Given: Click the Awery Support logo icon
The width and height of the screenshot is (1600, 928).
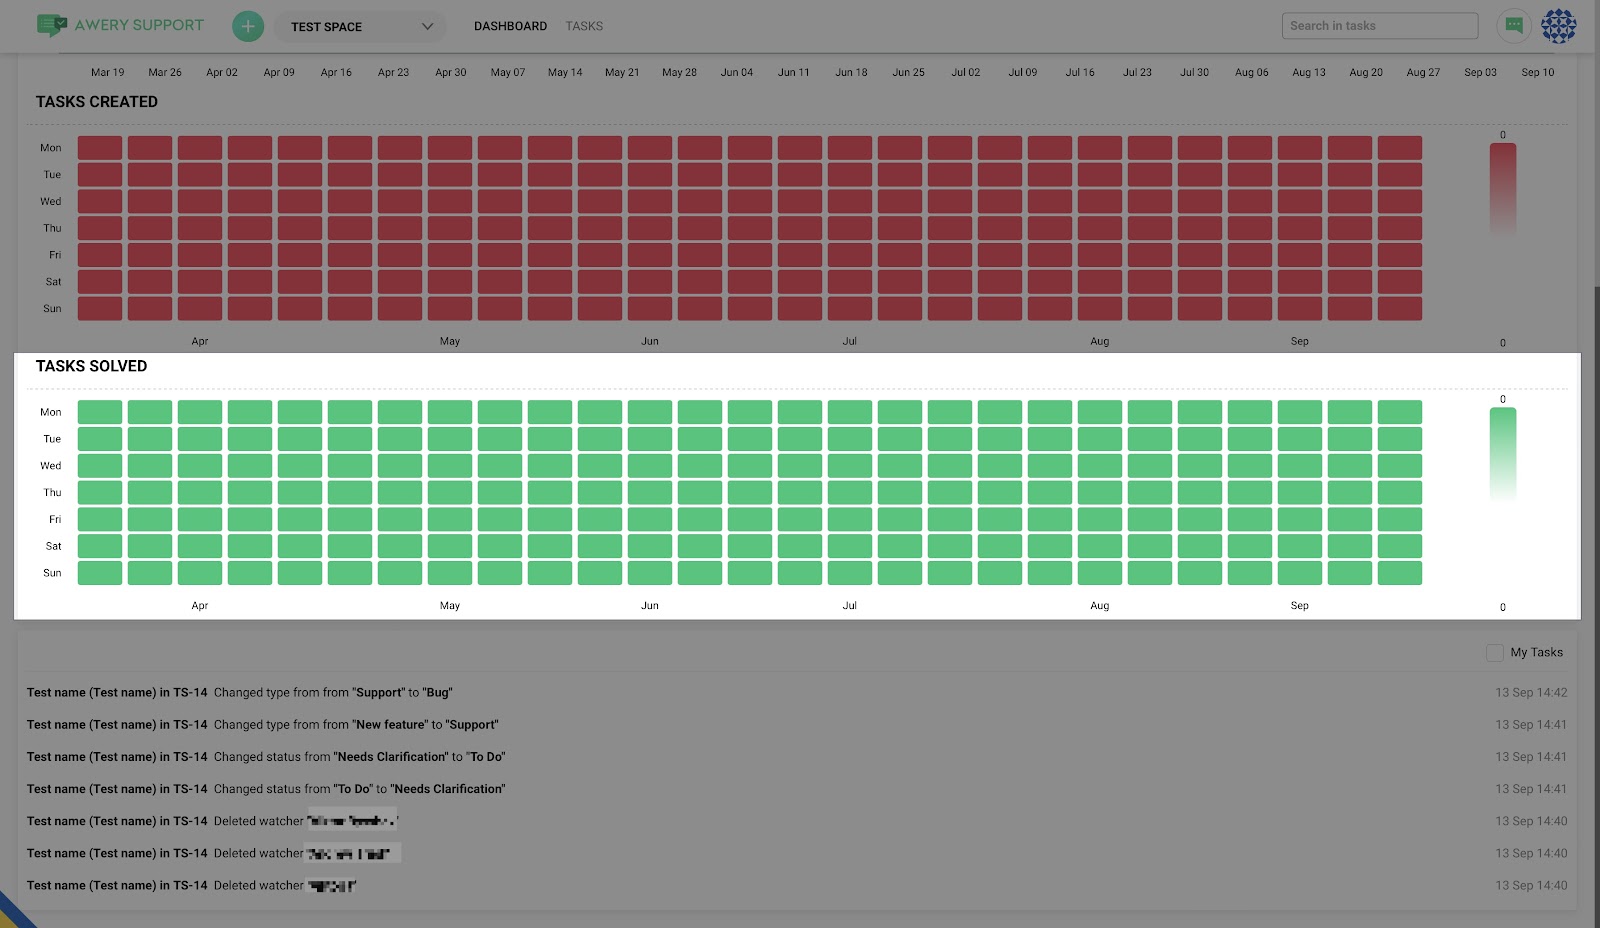Looking at the screenshot, I should pyautogui.click(x=51, y=25).
